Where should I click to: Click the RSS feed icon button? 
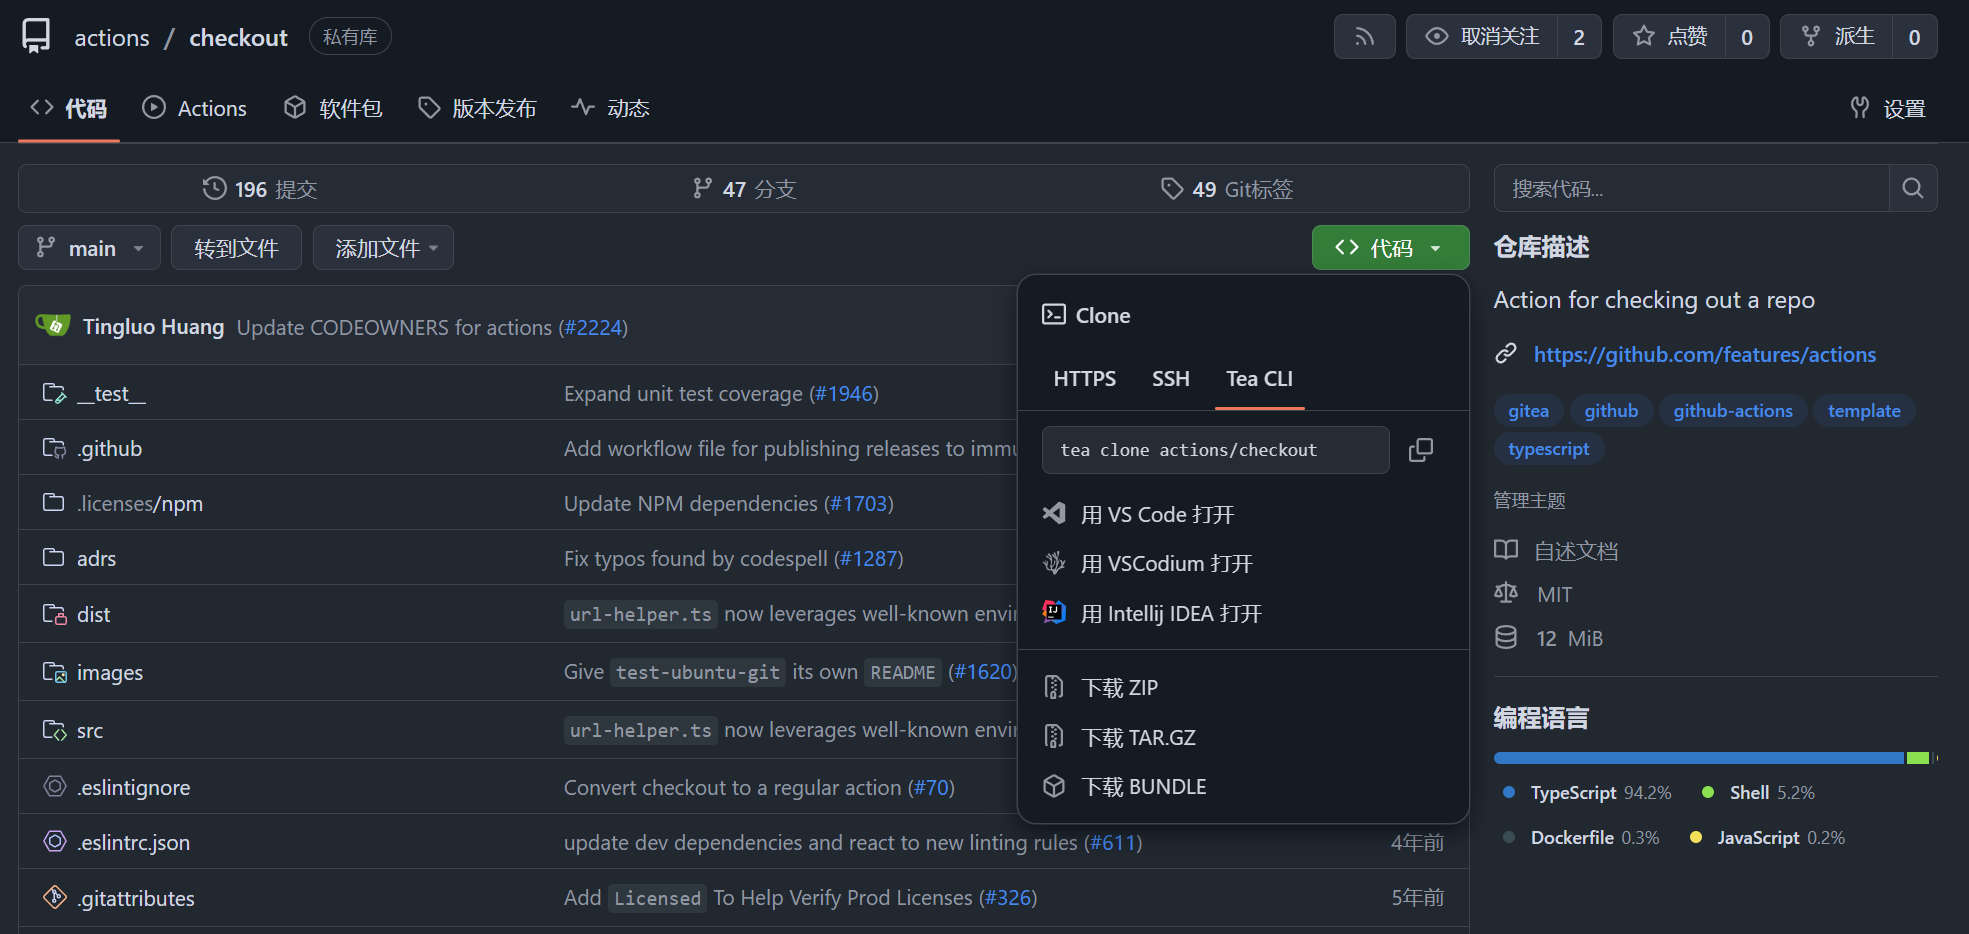(x=1364, y=37)
